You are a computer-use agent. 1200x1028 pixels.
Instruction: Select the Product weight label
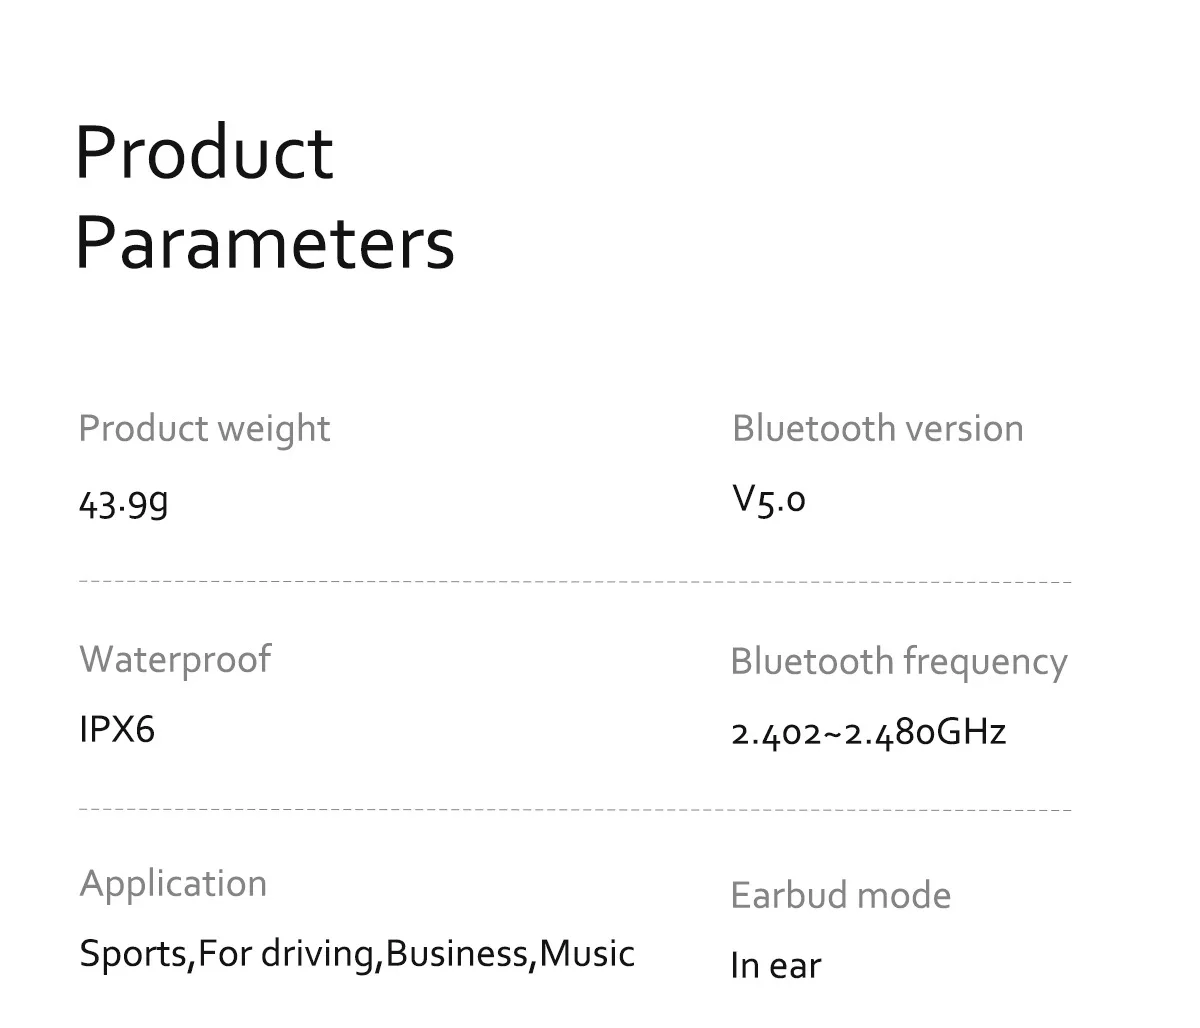[x=204, y=429]
